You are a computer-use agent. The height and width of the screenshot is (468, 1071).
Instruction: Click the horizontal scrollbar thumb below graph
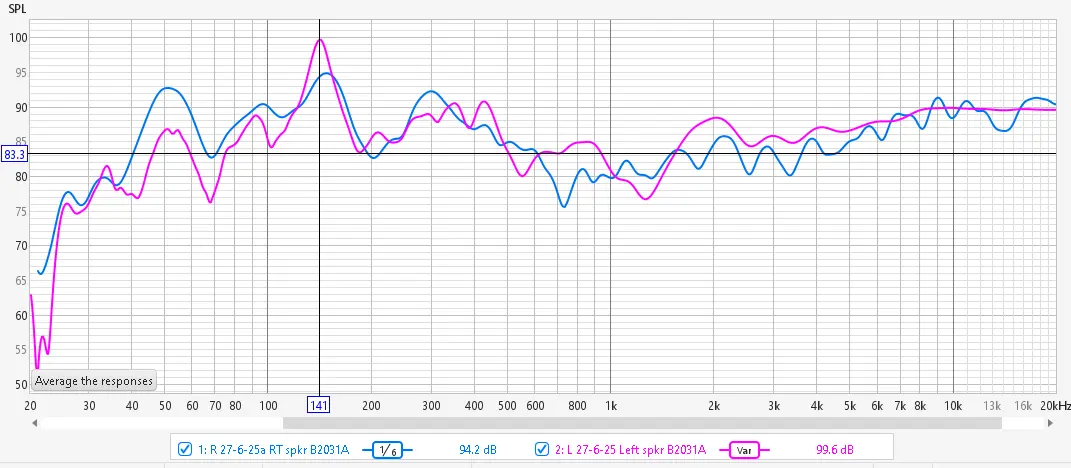[x=642, y=424]
